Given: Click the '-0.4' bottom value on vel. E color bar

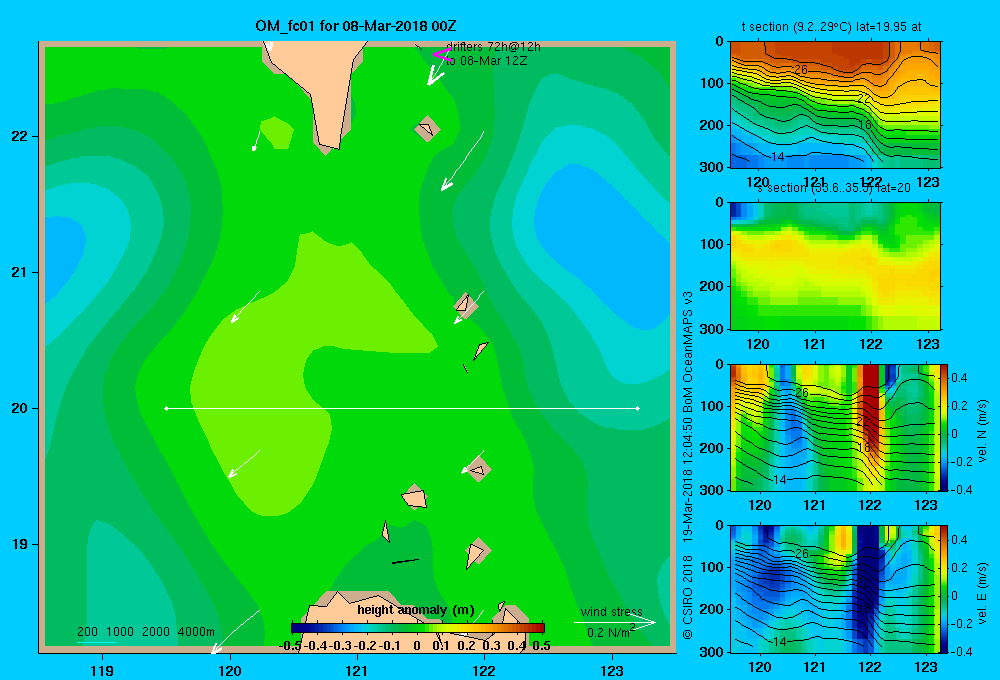Looking at the screenshot, I should click(x=961, y=651).
